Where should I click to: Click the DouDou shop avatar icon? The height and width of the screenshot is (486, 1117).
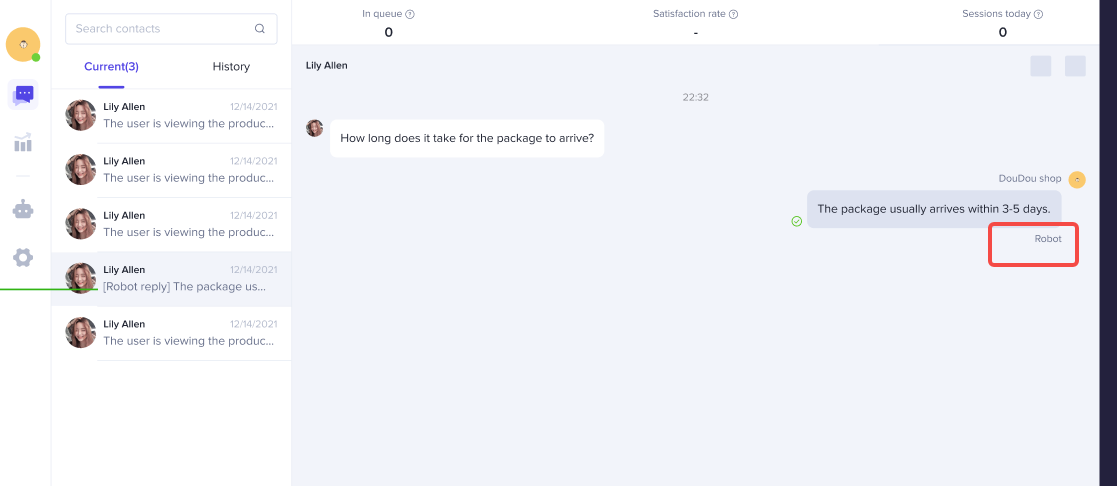(1077, 179)
